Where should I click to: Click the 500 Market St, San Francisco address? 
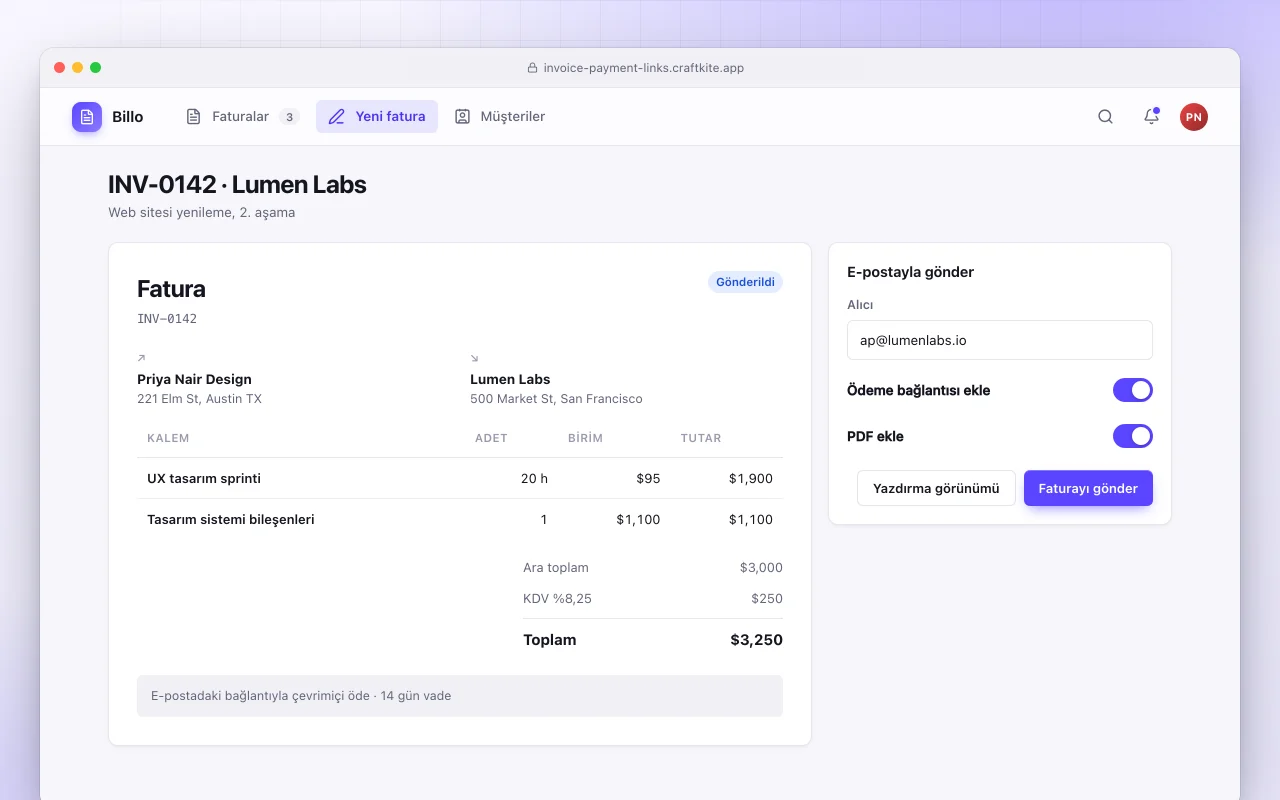click(x=556, y=398)
